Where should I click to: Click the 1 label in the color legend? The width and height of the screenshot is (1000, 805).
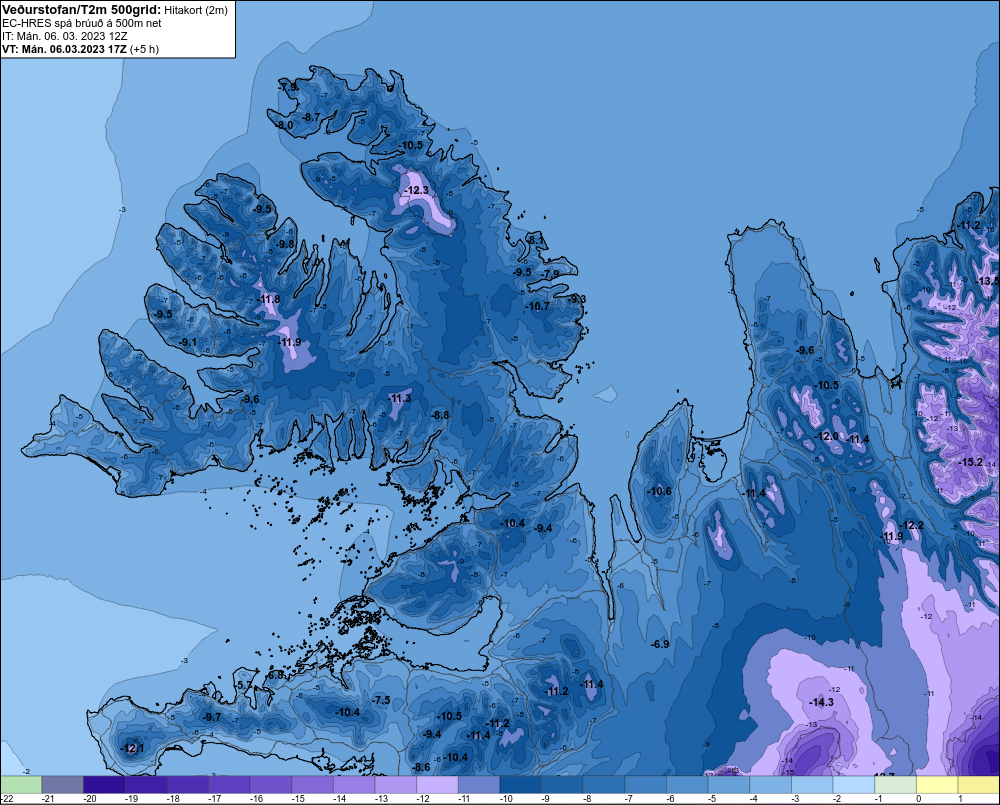[960, 799]
